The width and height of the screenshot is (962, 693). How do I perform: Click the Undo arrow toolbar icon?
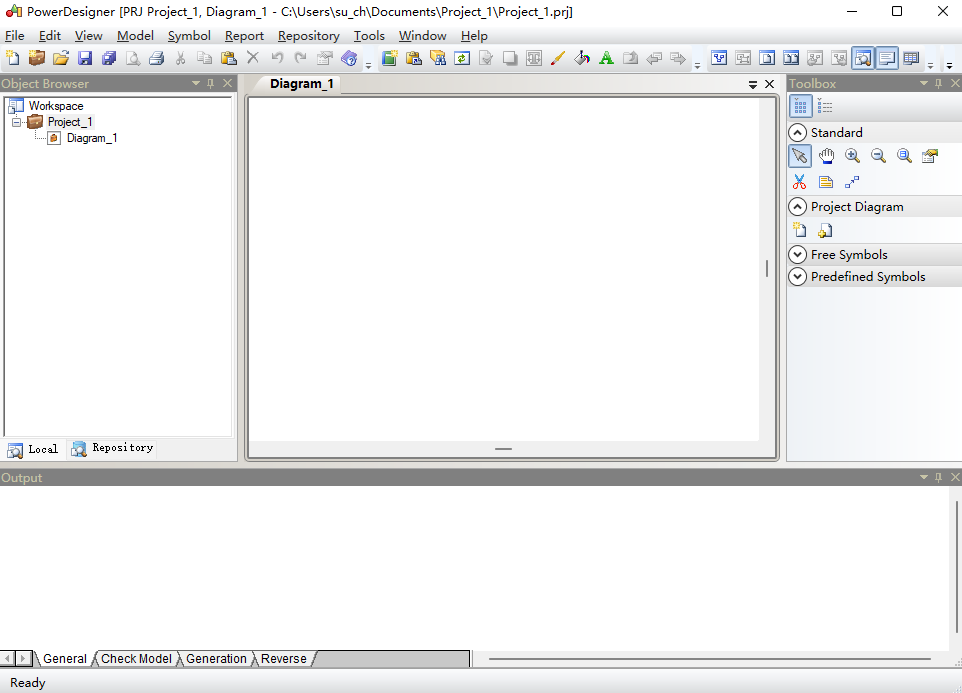(x=277, y=58)
